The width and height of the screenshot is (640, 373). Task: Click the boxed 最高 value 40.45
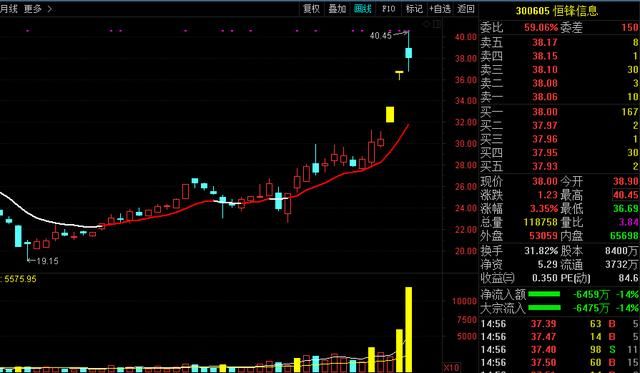click(625, 195)
